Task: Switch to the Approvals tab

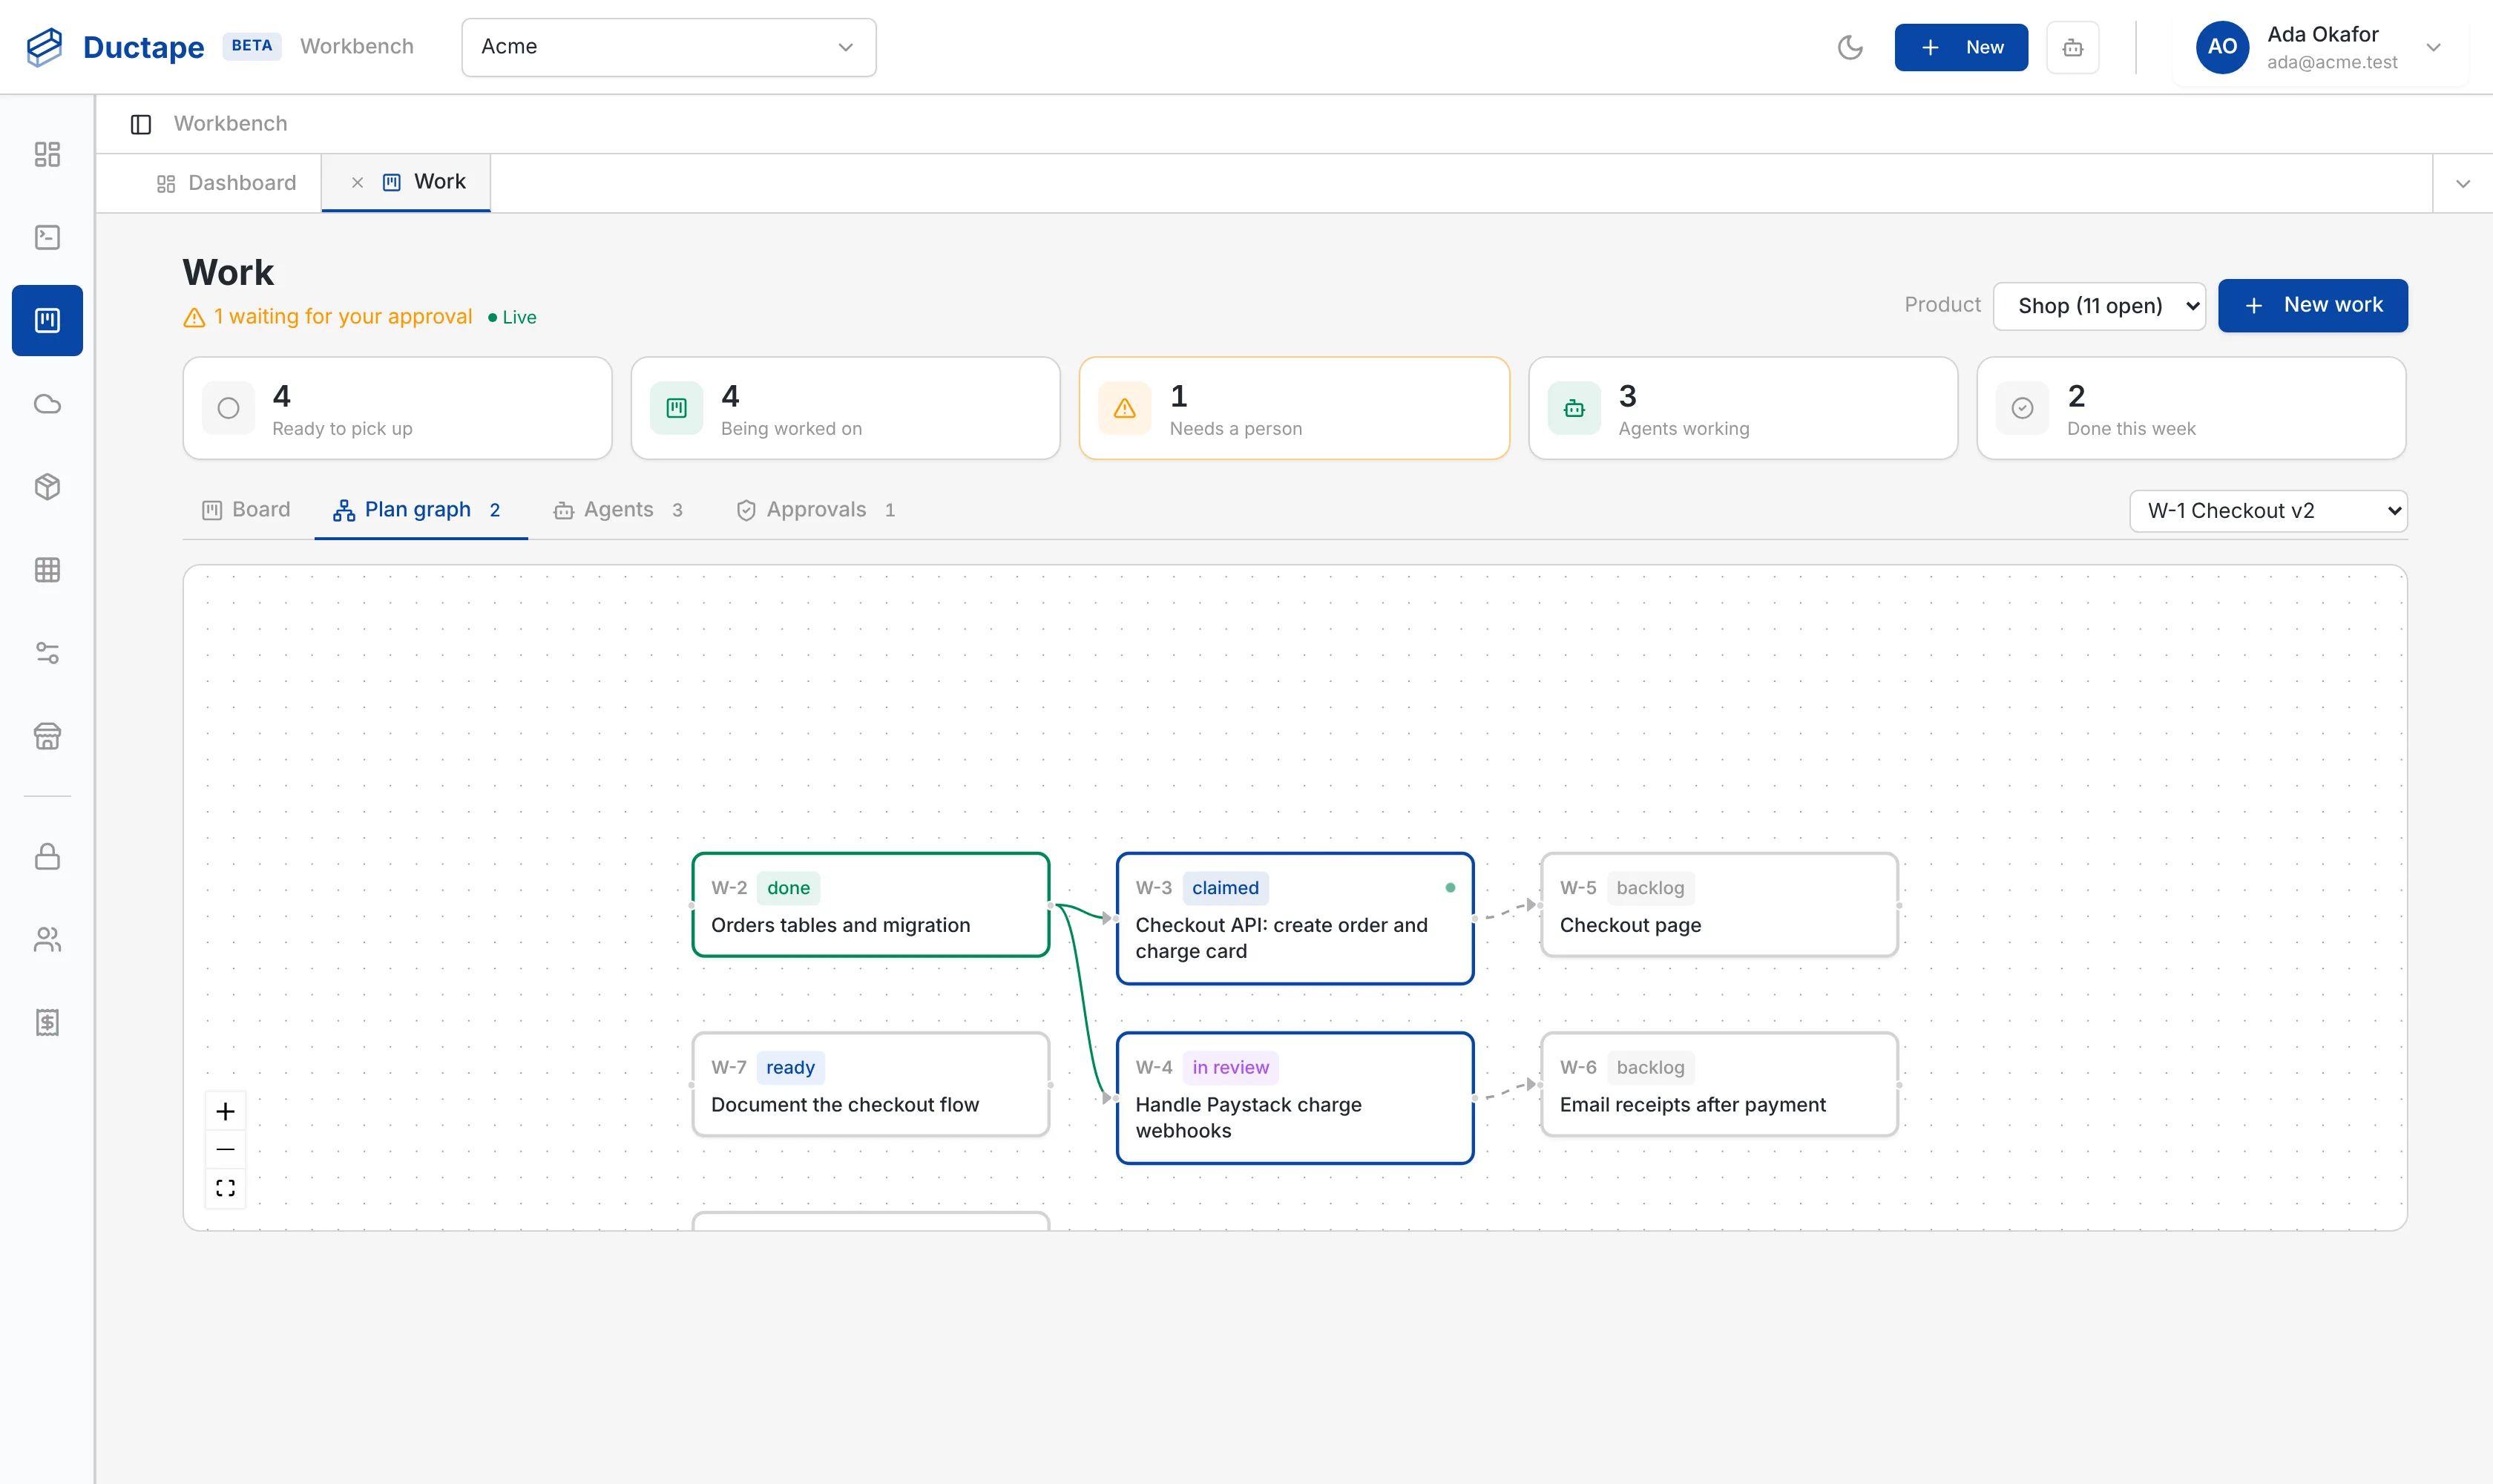Action: (816, 510)
